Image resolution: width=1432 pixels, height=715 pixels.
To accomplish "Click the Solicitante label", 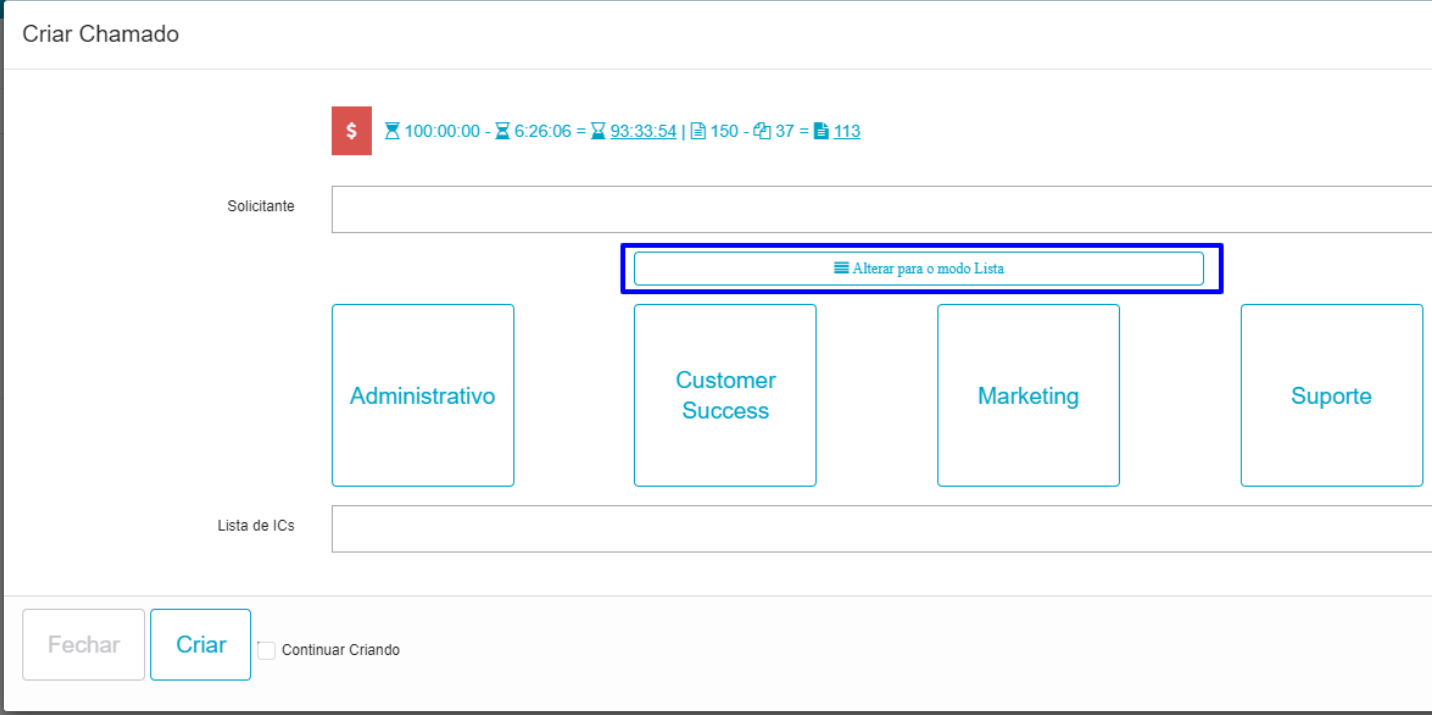I will (x=261, y=206).
